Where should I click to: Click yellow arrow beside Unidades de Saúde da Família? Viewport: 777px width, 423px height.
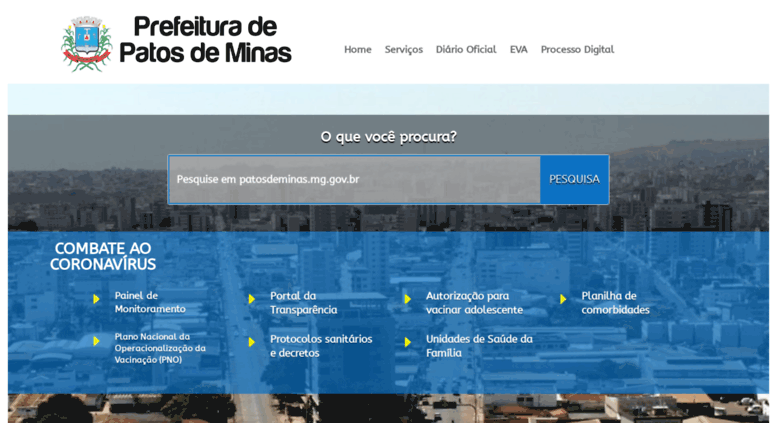click(x=408, y=342)
